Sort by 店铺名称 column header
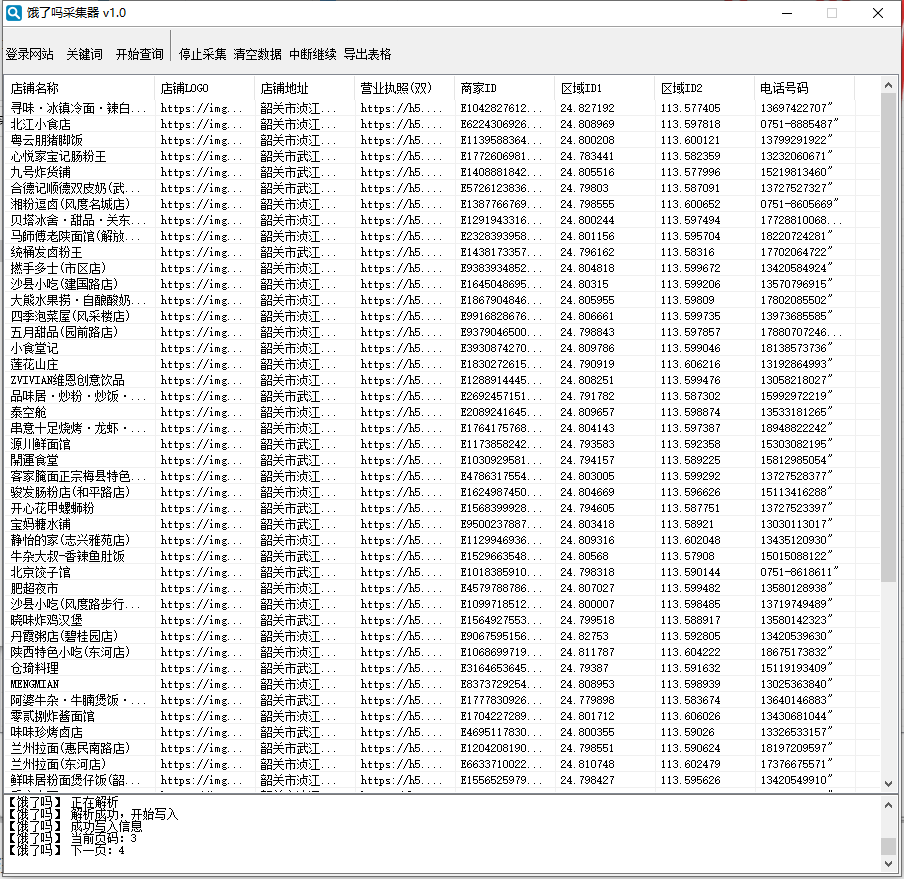 tap(80, 88)
